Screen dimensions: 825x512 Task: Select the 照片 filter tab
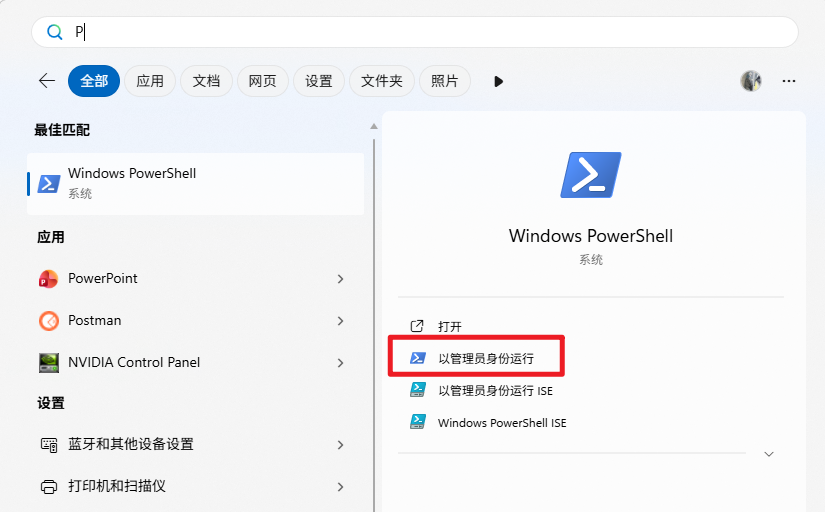(x=445, y=81)
